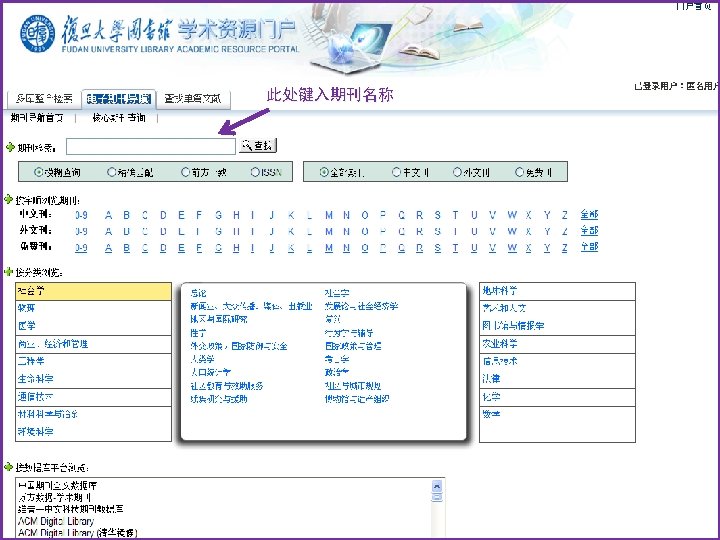Screen dimensions: 720x540
Task: Click the Fudan University round logo
Action: 37,34
